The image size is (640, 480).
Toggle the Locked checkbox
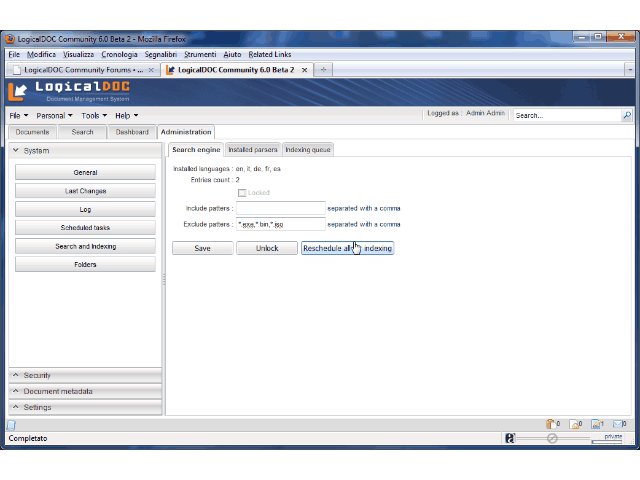(x=242, y=193)
